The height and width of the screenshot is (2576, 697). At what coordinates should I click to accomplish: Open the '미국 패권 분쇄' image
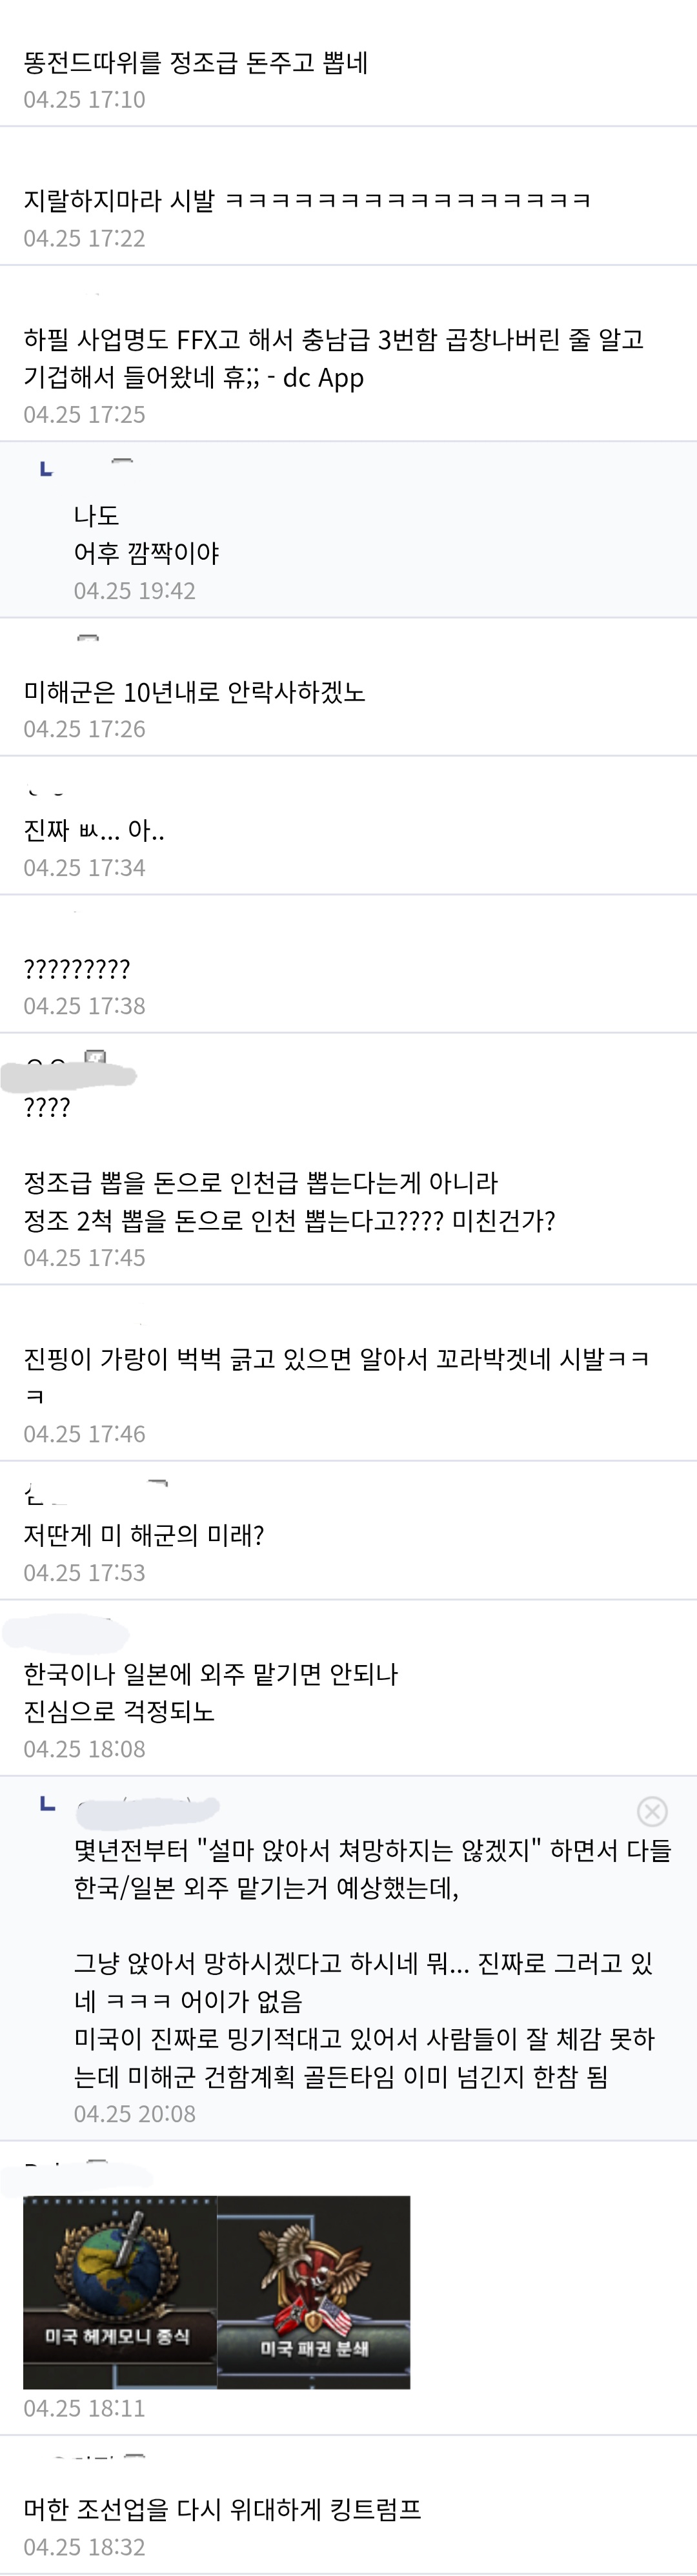point(314,2292)
